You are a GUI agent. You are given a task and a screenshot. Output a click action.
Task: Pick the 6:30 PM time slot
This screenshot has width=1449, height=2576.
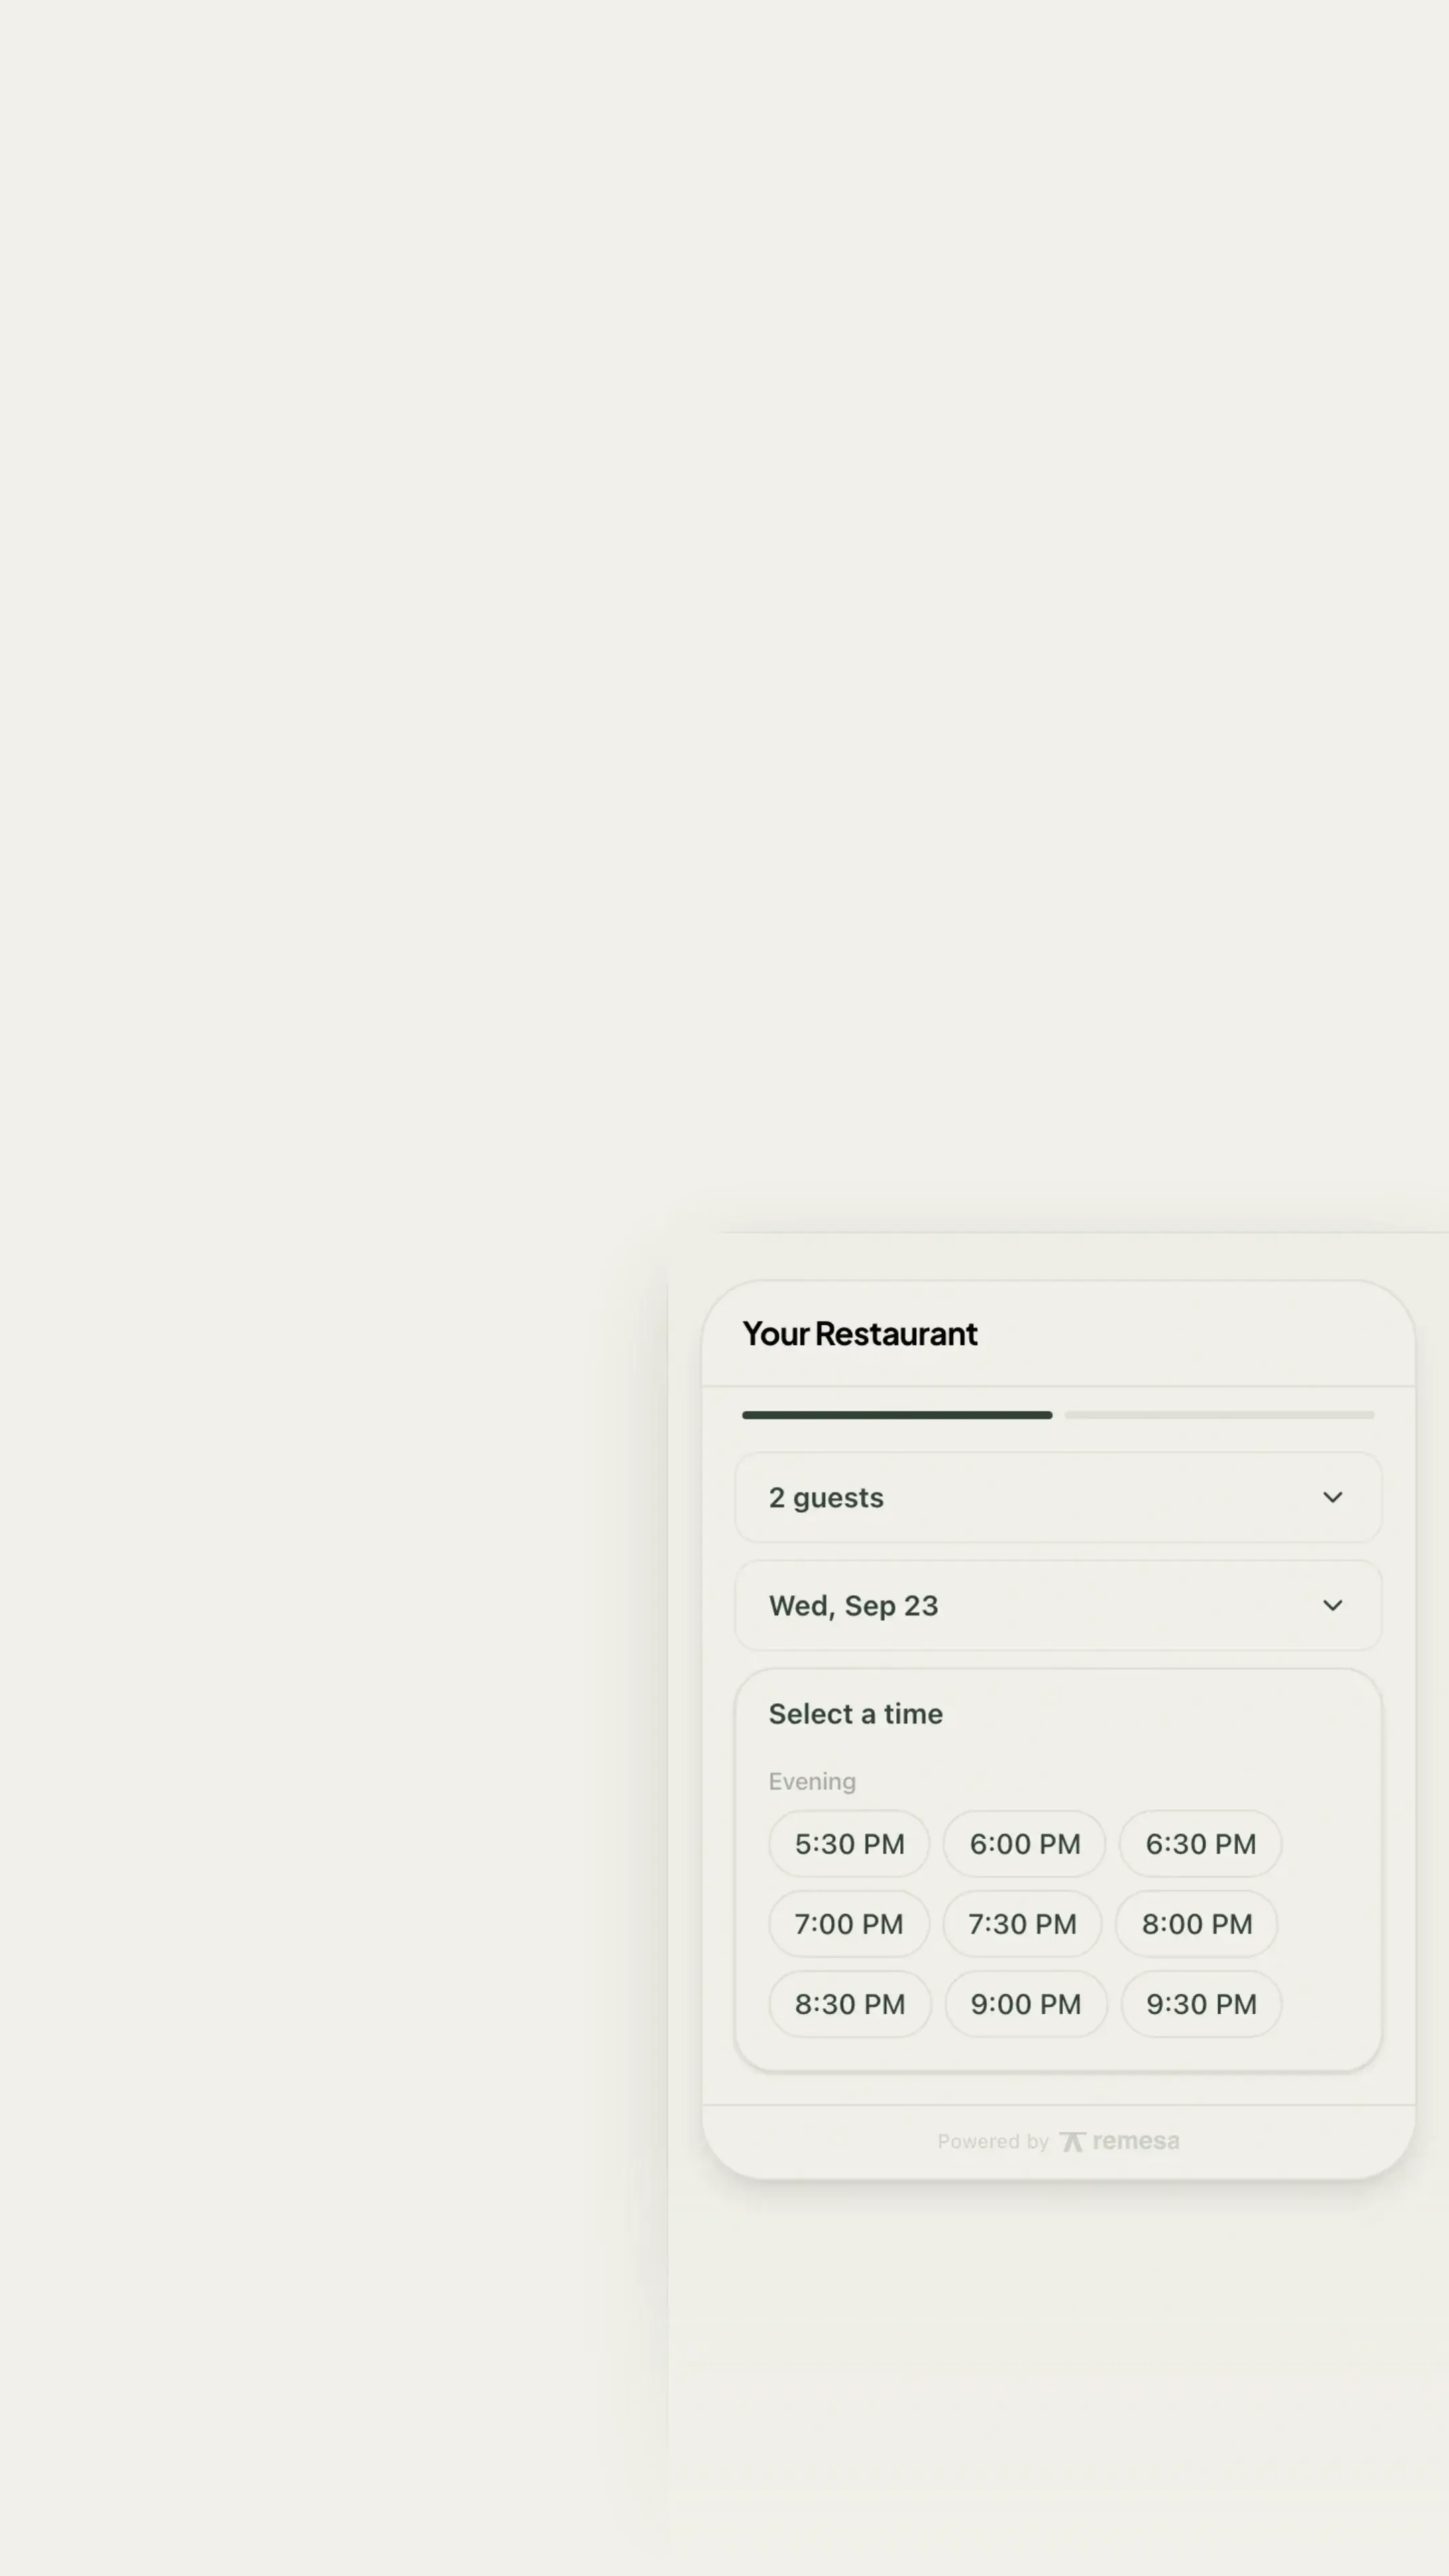[1200, 1844]
